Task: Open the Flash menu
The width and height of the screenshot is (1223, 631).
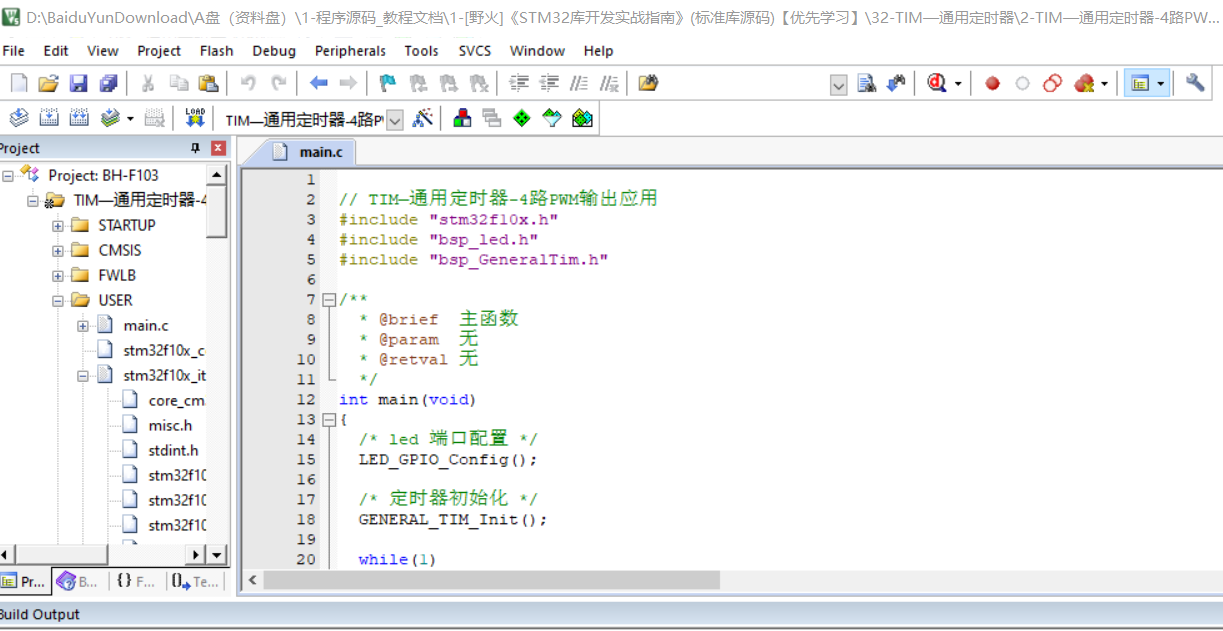Action: [x=216, y=51]
